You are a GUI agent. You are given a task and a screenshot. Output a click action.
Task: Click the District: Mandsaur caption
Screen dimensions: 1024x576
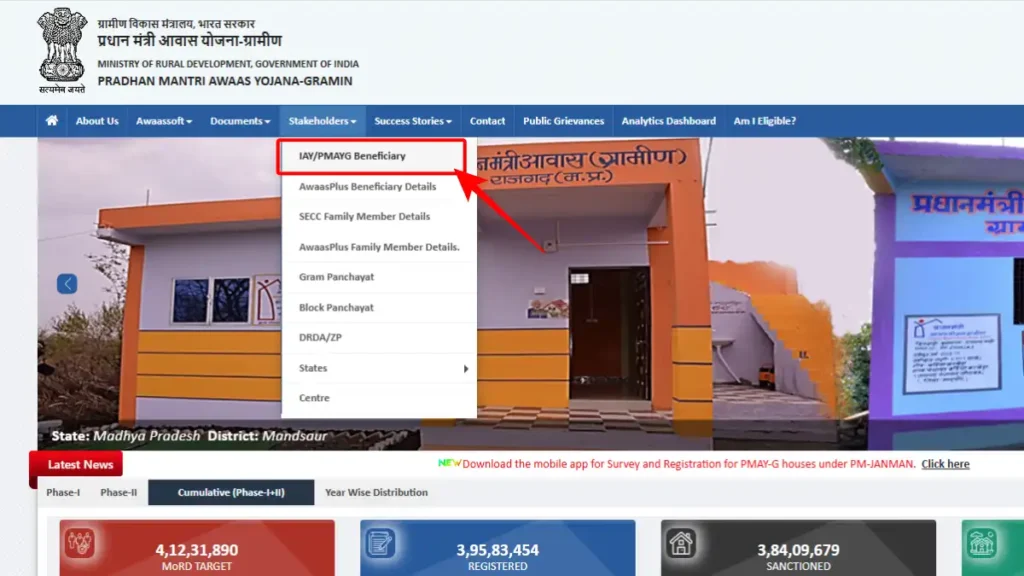(267, 436)
